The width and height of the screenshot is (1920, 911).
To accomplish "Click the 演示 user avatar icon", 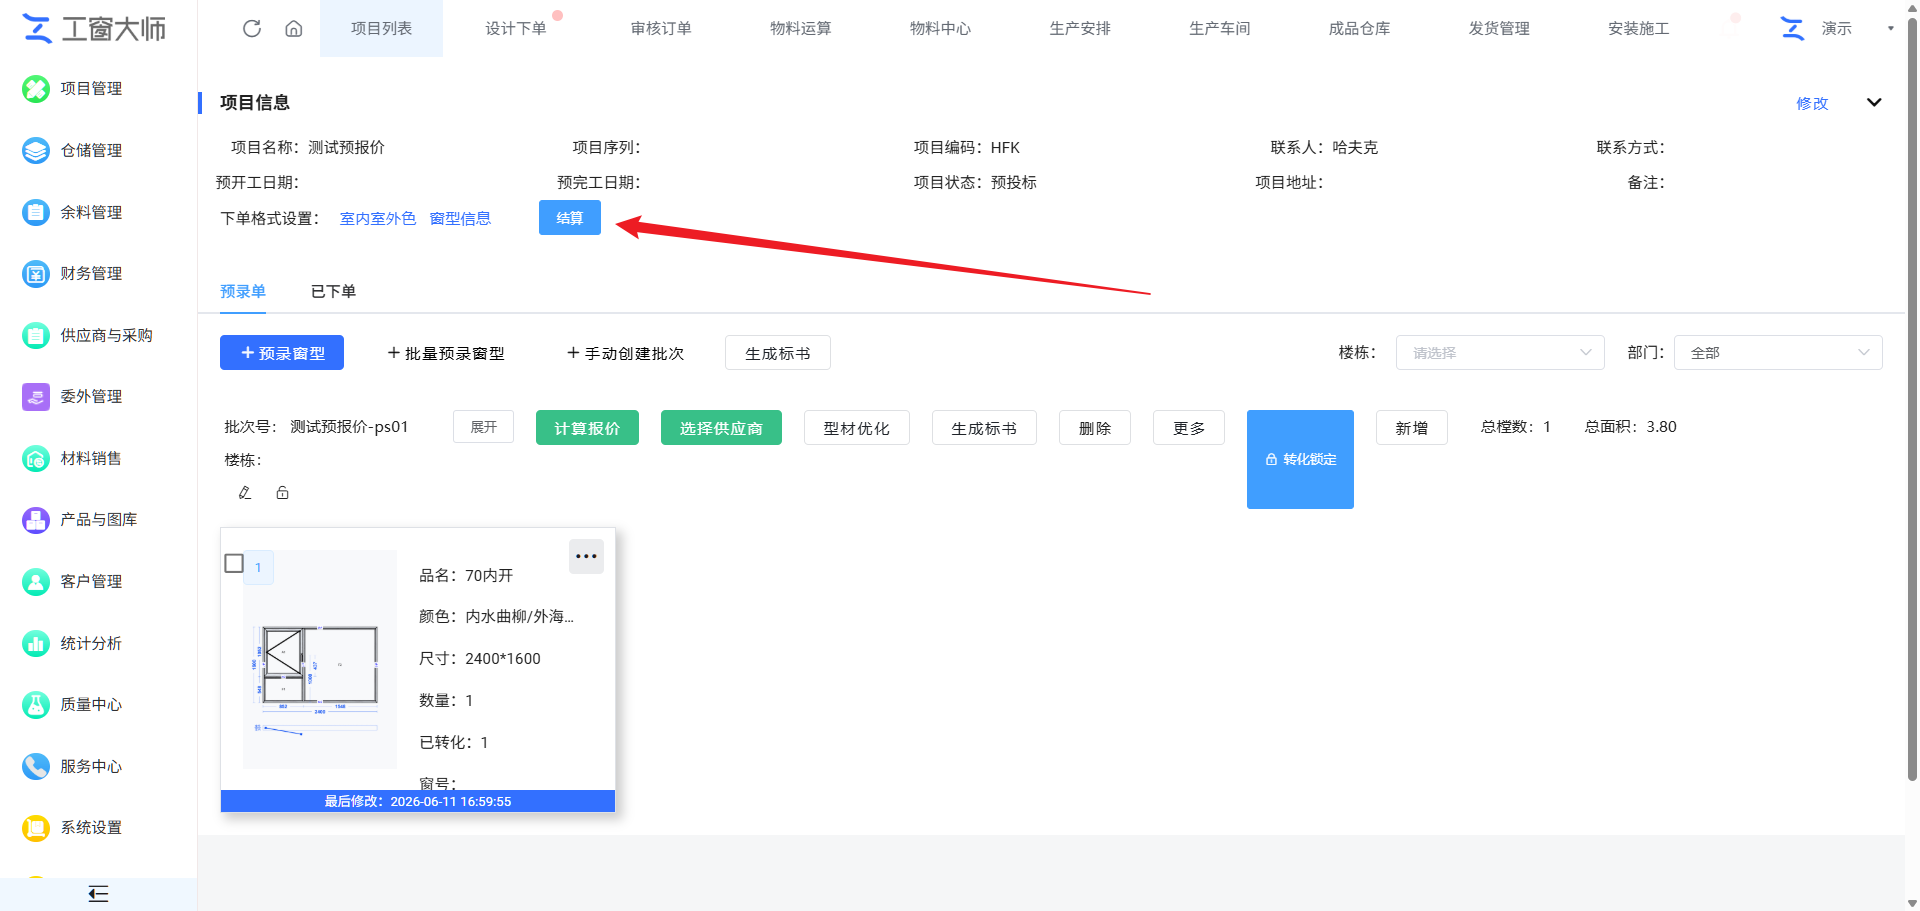I will pyautogui.click(x=1792, y=28).
